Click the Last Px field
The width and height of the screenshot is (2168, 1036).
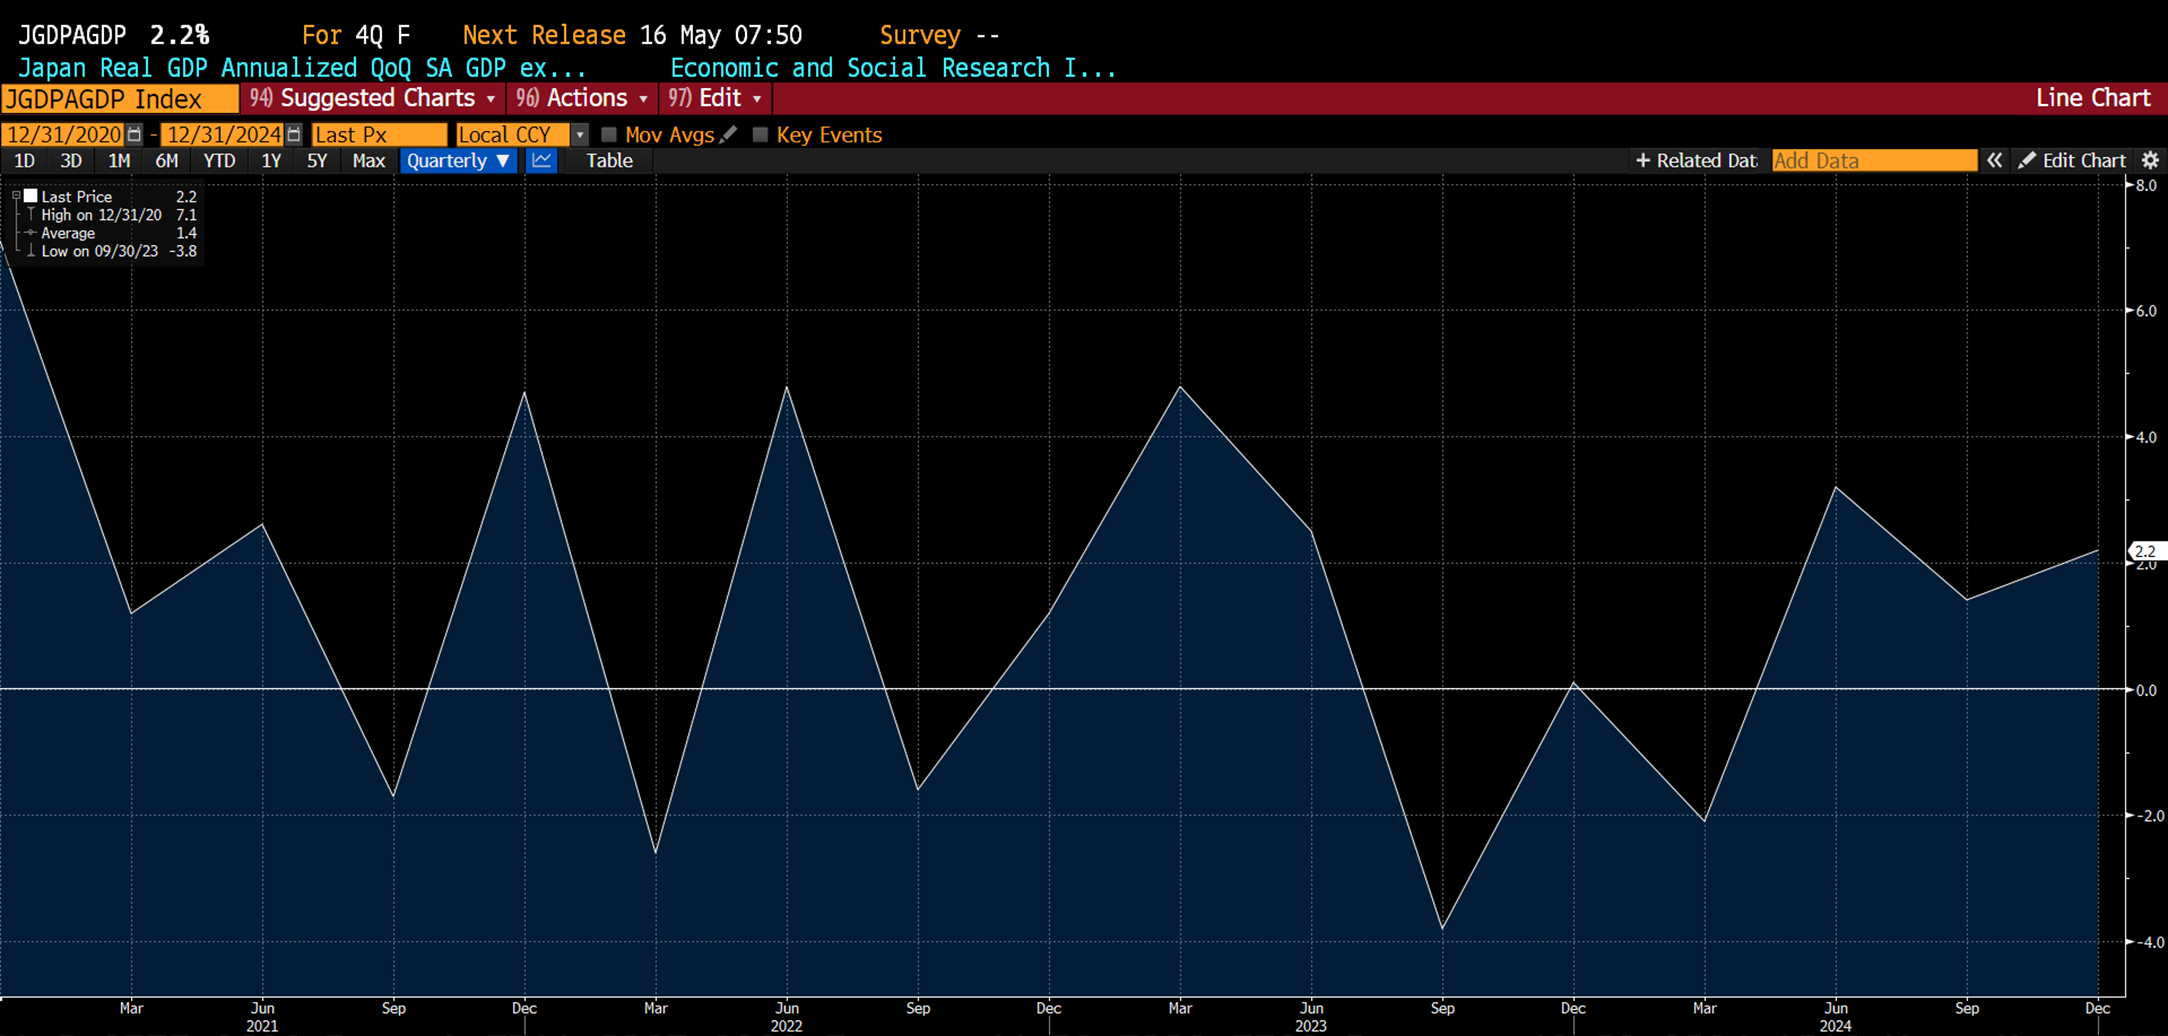pyautogui.click(x=379, y=134)
